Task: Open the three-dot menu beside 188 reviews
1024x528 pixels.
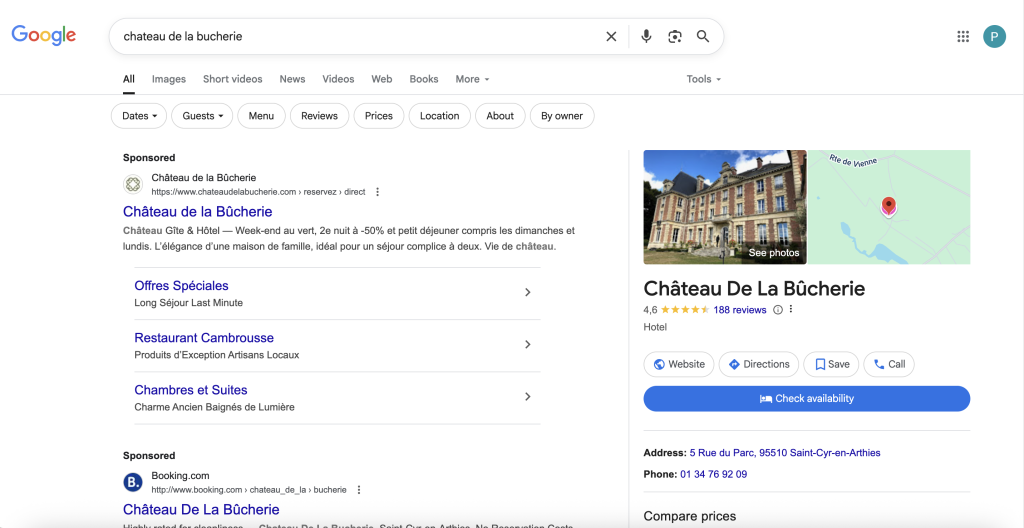Action: click(x=791, y=310)
